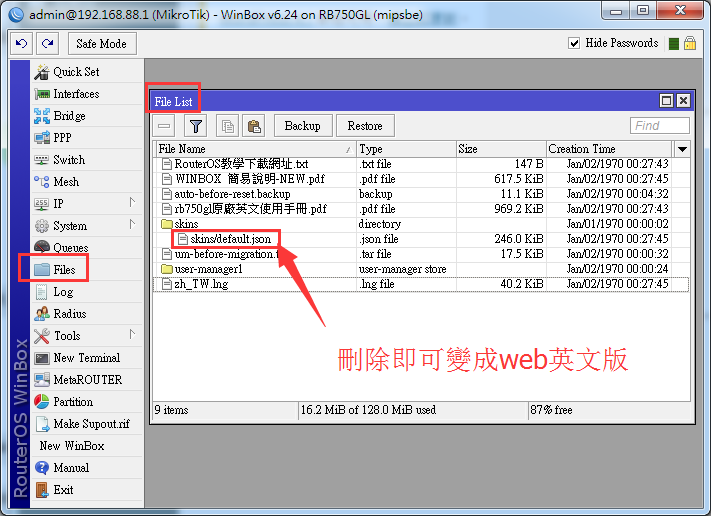Click the Manual help icon

coord(42,467)
